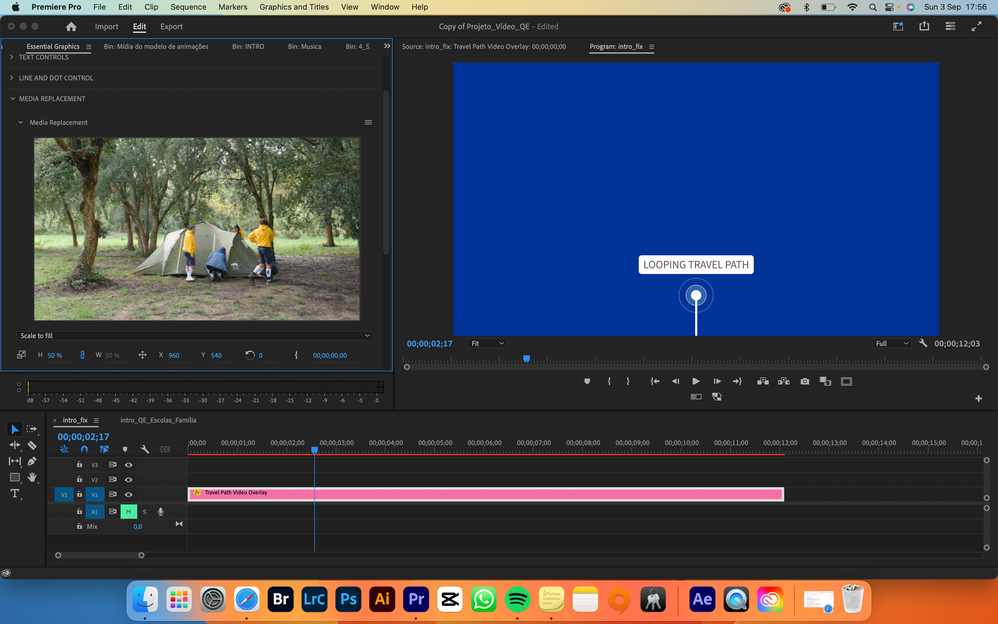
Task: Switch to intro_QE_Escolas_Familia sequence tab
Action: click(158, 421)
